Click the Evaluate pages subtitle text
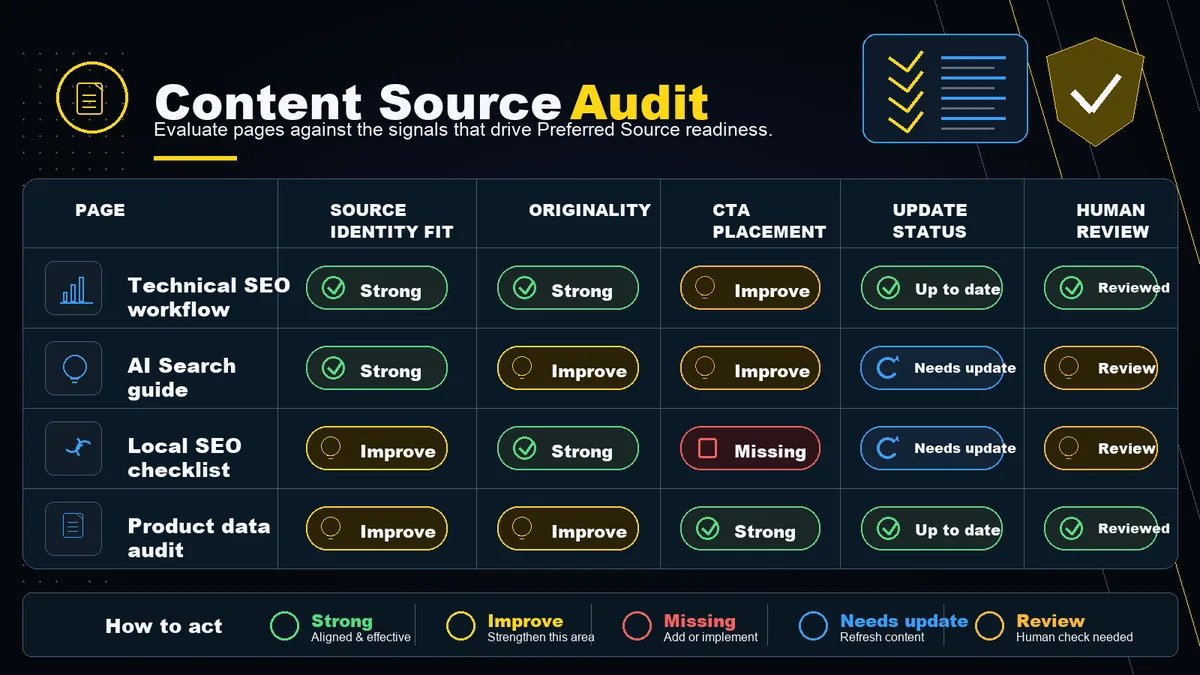The height and width of the screenshot is (675, 1200). (463, 131)
